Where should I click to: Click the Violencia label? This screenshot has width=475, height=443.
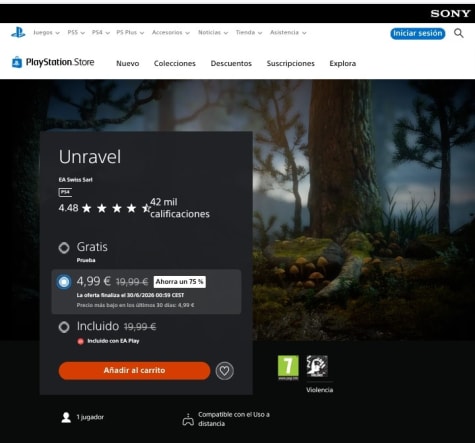click(x=320, y=390)
